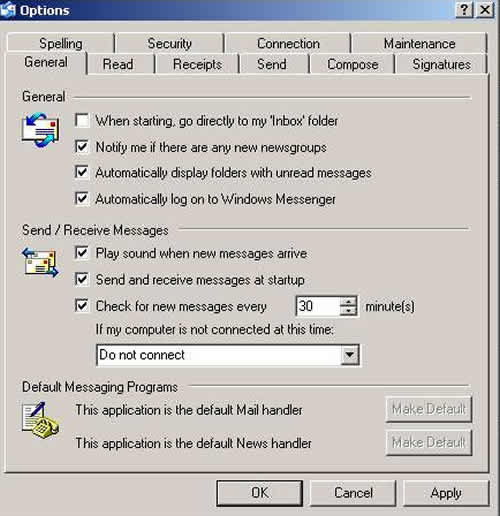Toggle Automatically log on to Windows Messenger
500x516 pixels.
pyautogui.click(x=82, y=199)
